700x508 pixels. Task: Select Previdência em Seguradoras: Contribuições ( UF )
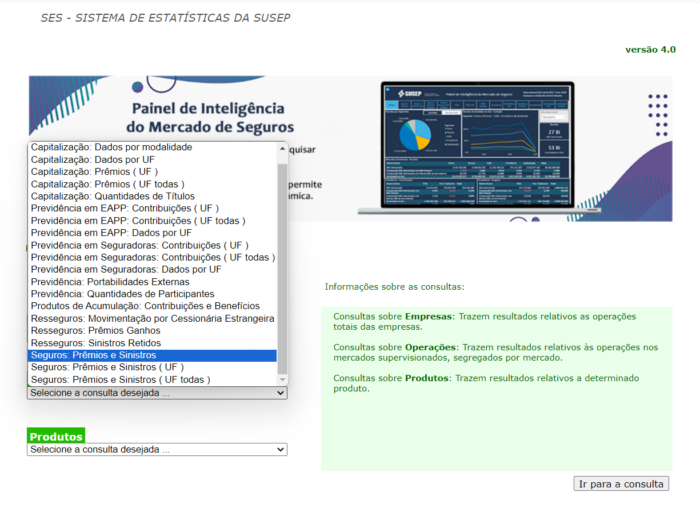point(152,246)
